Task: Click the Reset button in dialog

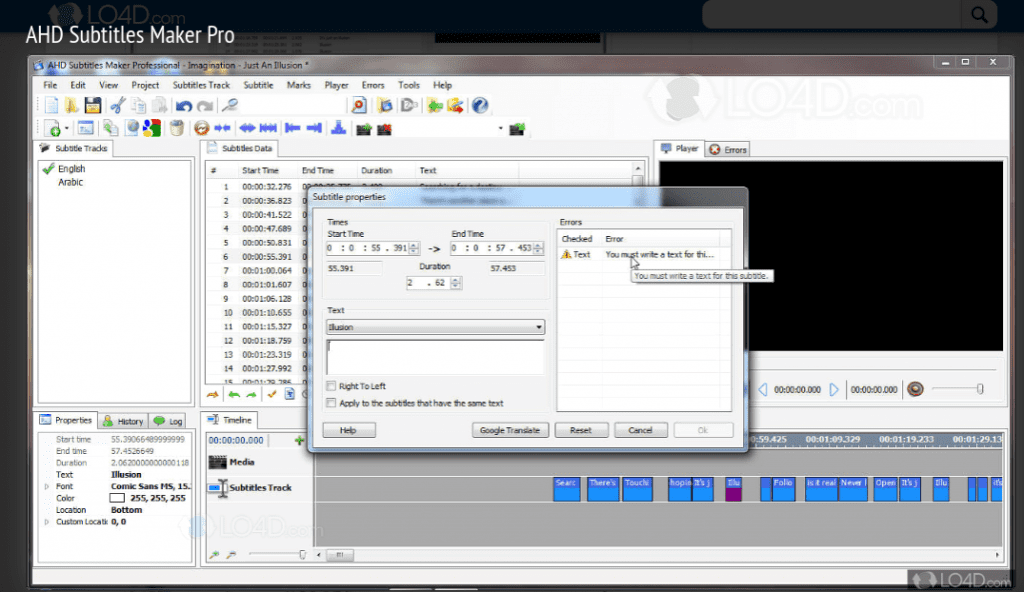Action: [581, 430]
